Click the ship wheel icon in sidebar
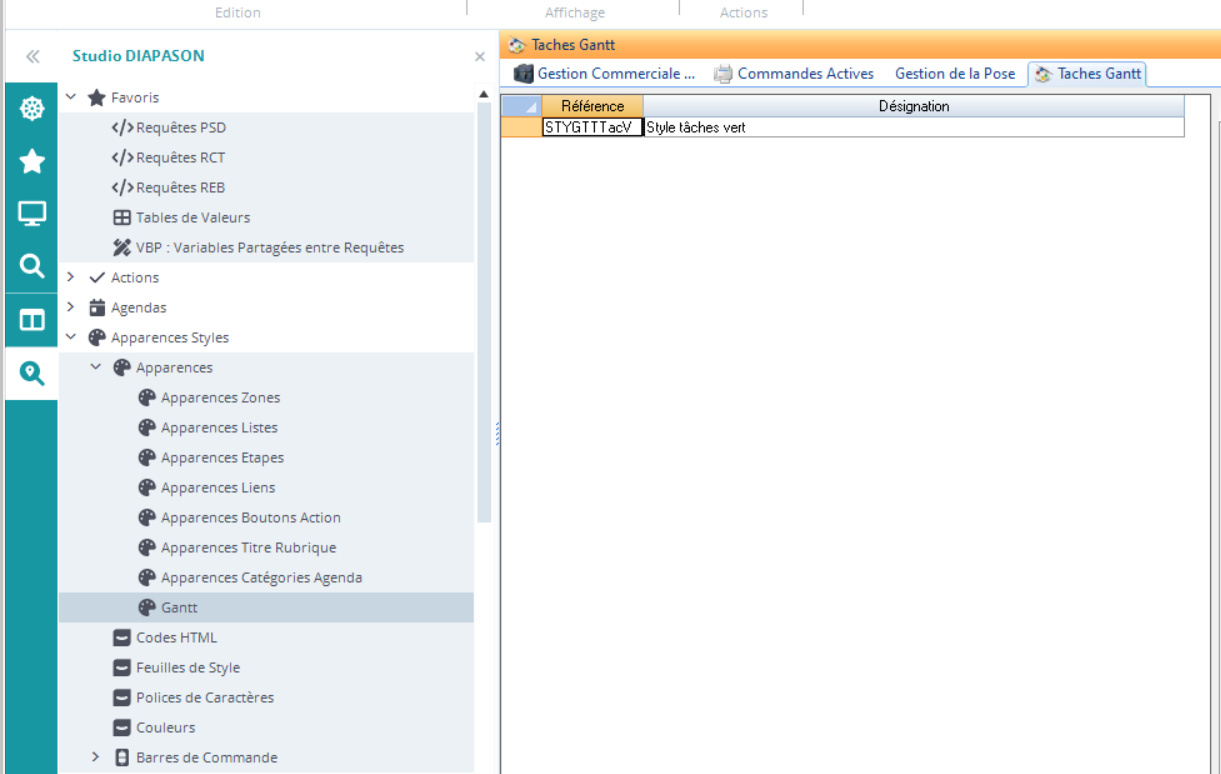This screenshot has height=774, width=1221. coord(32,109)
